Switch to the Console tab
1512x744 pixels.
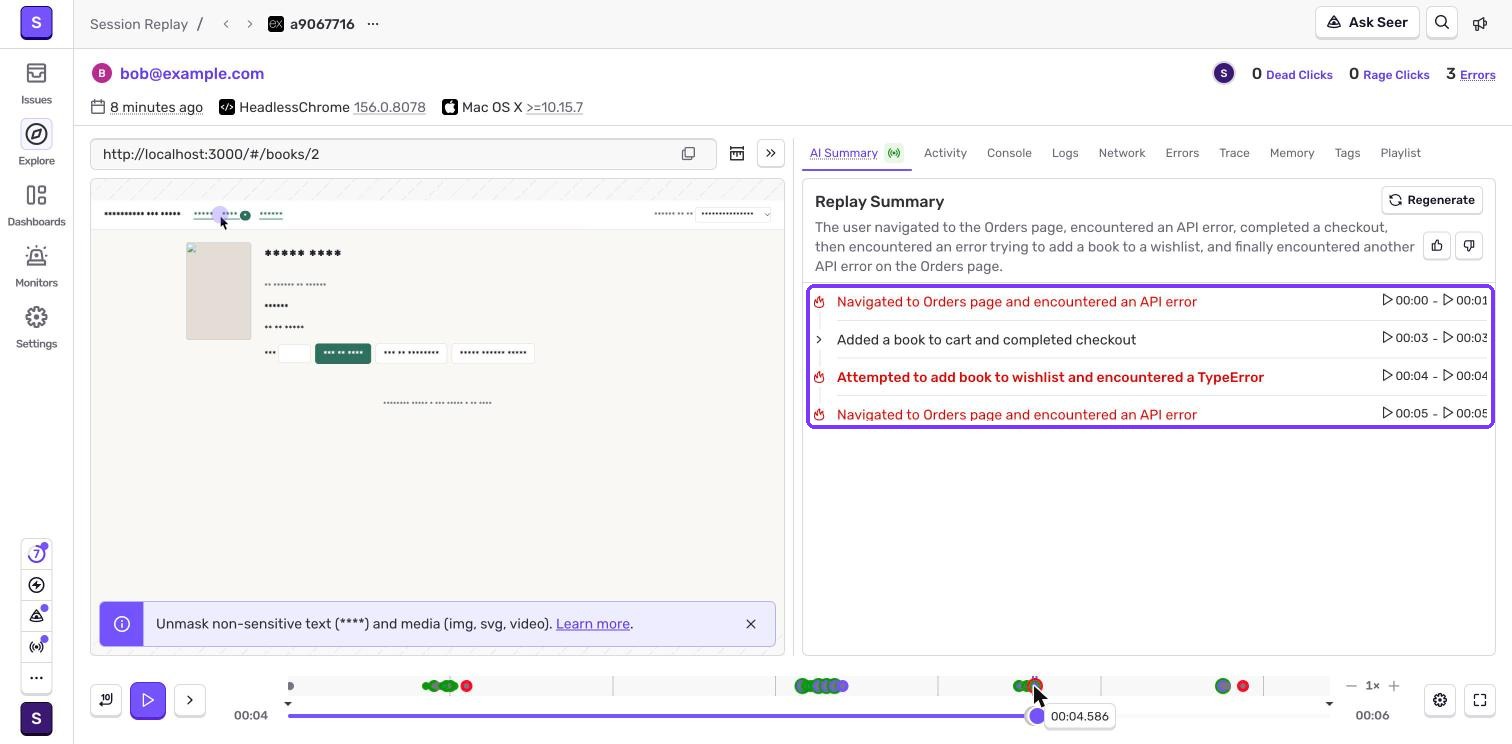pyautogui.click(x=1009, y=153)
